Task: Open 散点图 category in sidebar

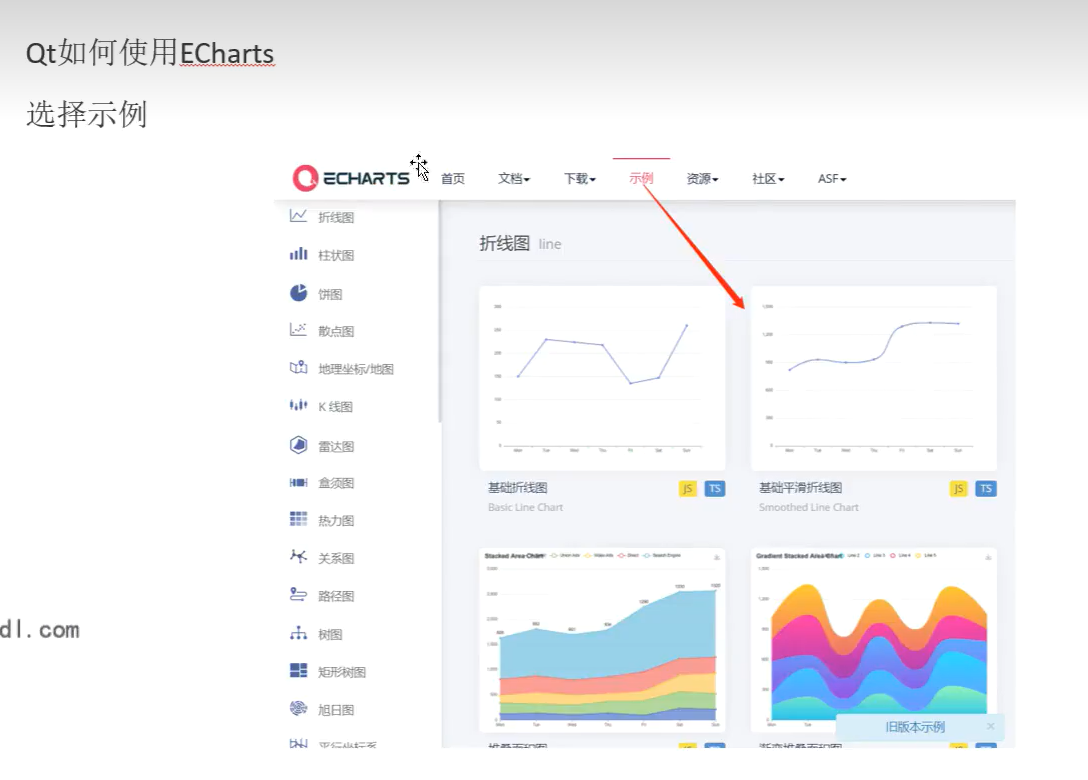Action: 336,331
